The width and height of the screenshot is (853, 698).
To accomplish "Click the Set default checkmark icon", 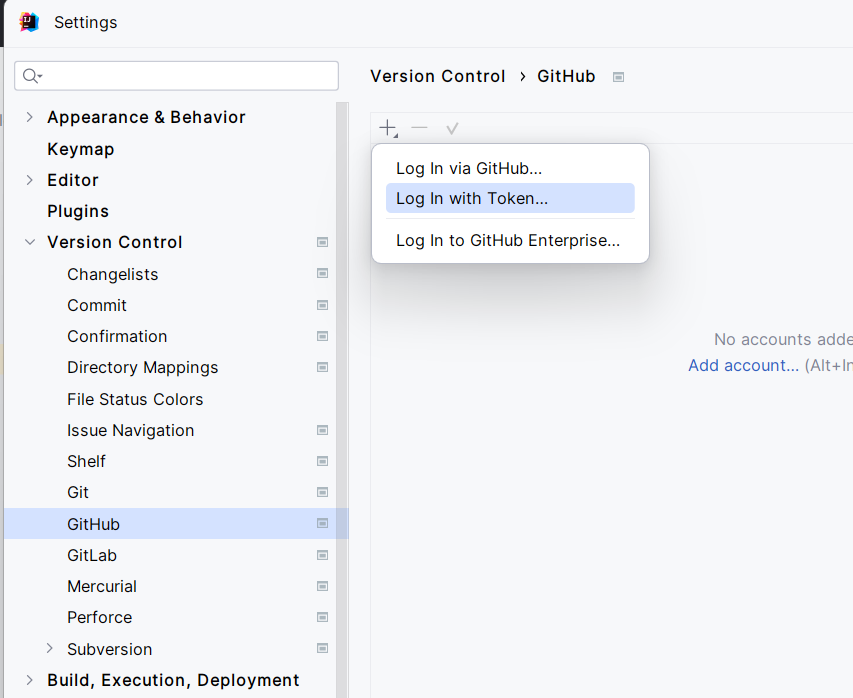I will [x=452, y=129].
